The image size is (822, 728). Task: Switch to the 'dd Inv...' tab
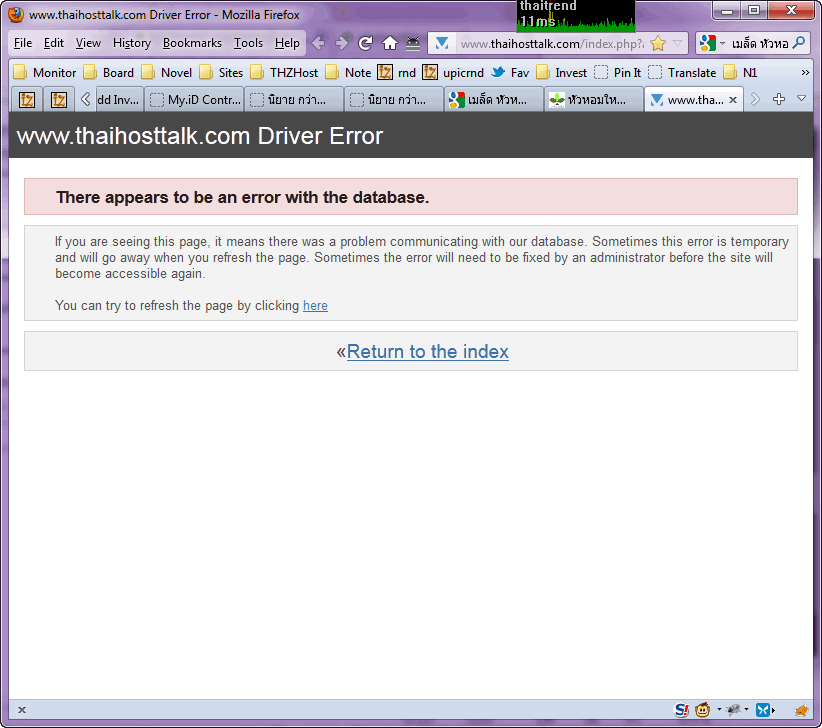(x=120, y=100)
